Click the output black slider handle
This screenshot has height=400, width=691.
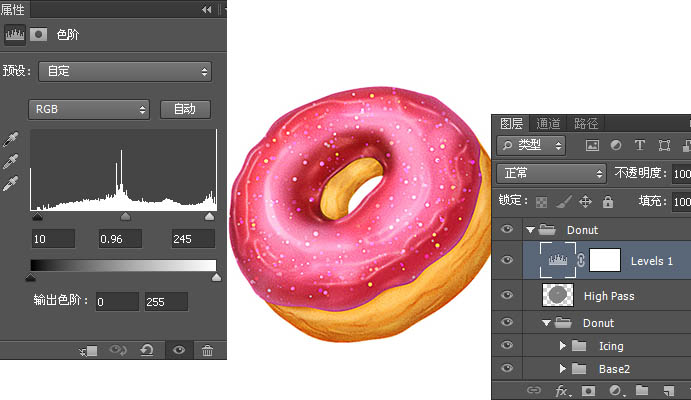coord(30,277)
